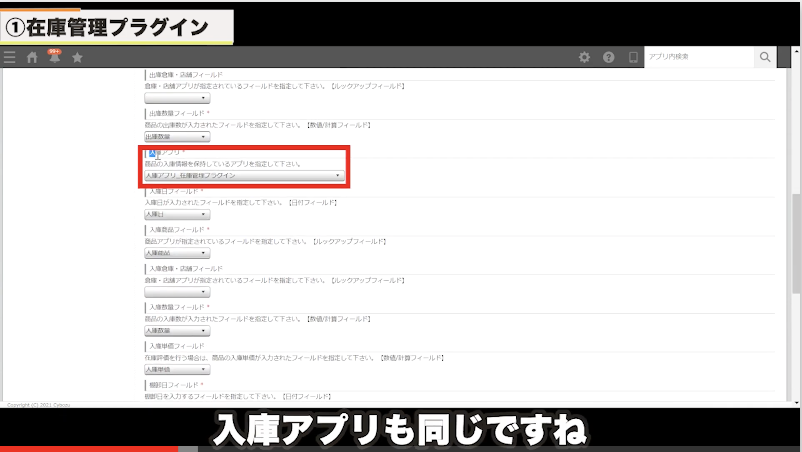
Task: Open the settings gear icon
Action: (x=585, y=58)
